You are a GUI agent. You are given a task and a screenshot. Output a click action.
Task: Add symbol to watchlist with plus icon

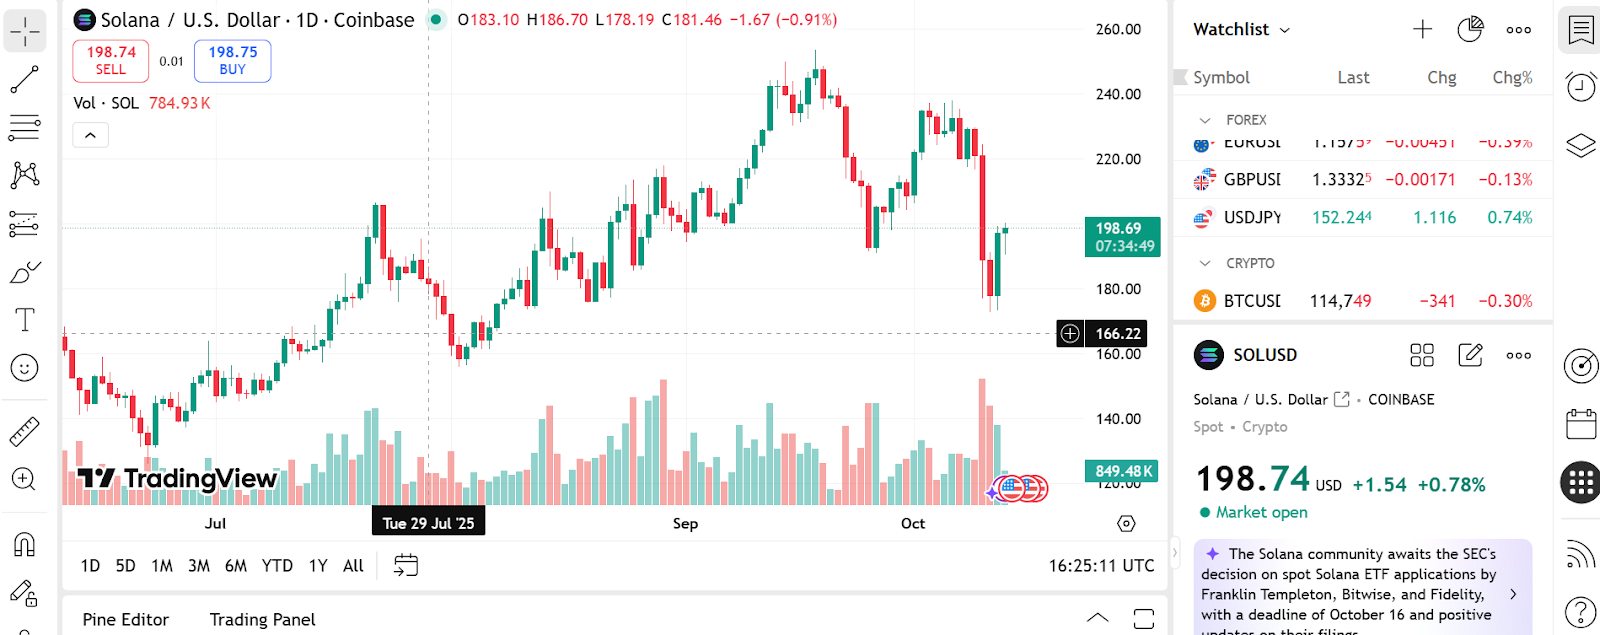pos(1422,30)
